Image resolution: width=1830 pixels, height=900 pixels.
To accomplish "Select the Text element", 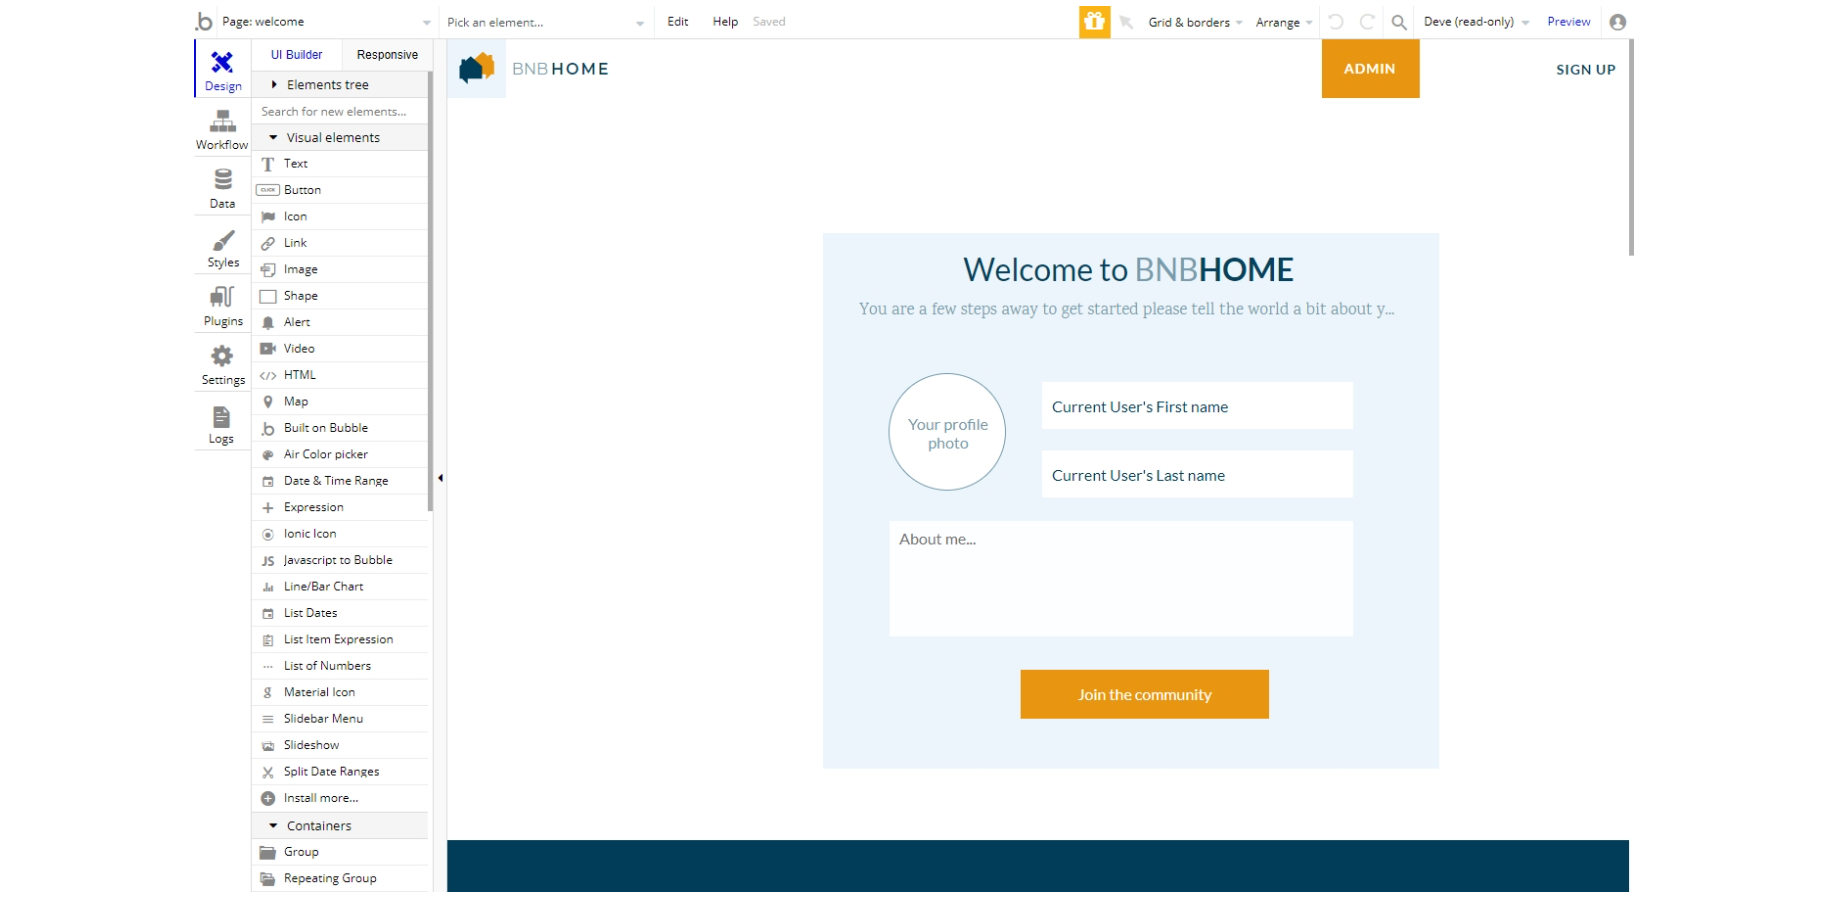I will click(x=340, y=164).
